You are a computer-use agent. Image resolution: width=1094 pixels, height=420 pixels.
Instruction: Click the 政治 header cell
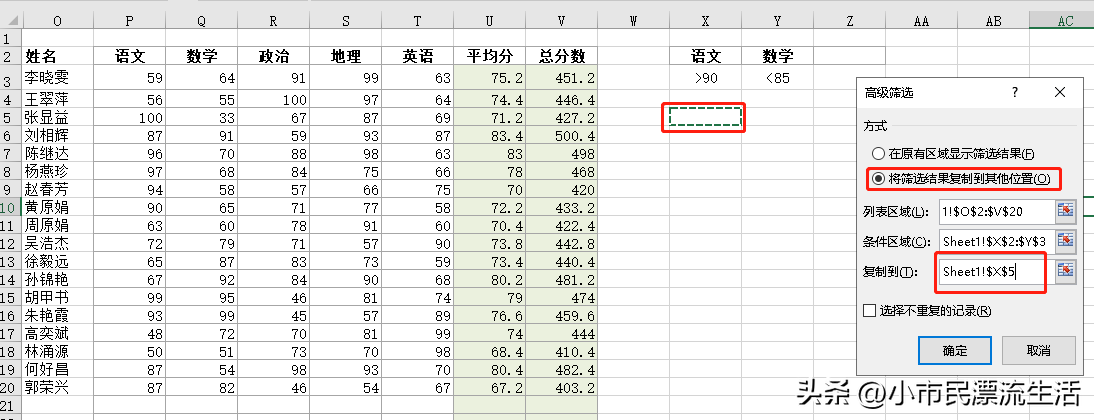[273, 56]
